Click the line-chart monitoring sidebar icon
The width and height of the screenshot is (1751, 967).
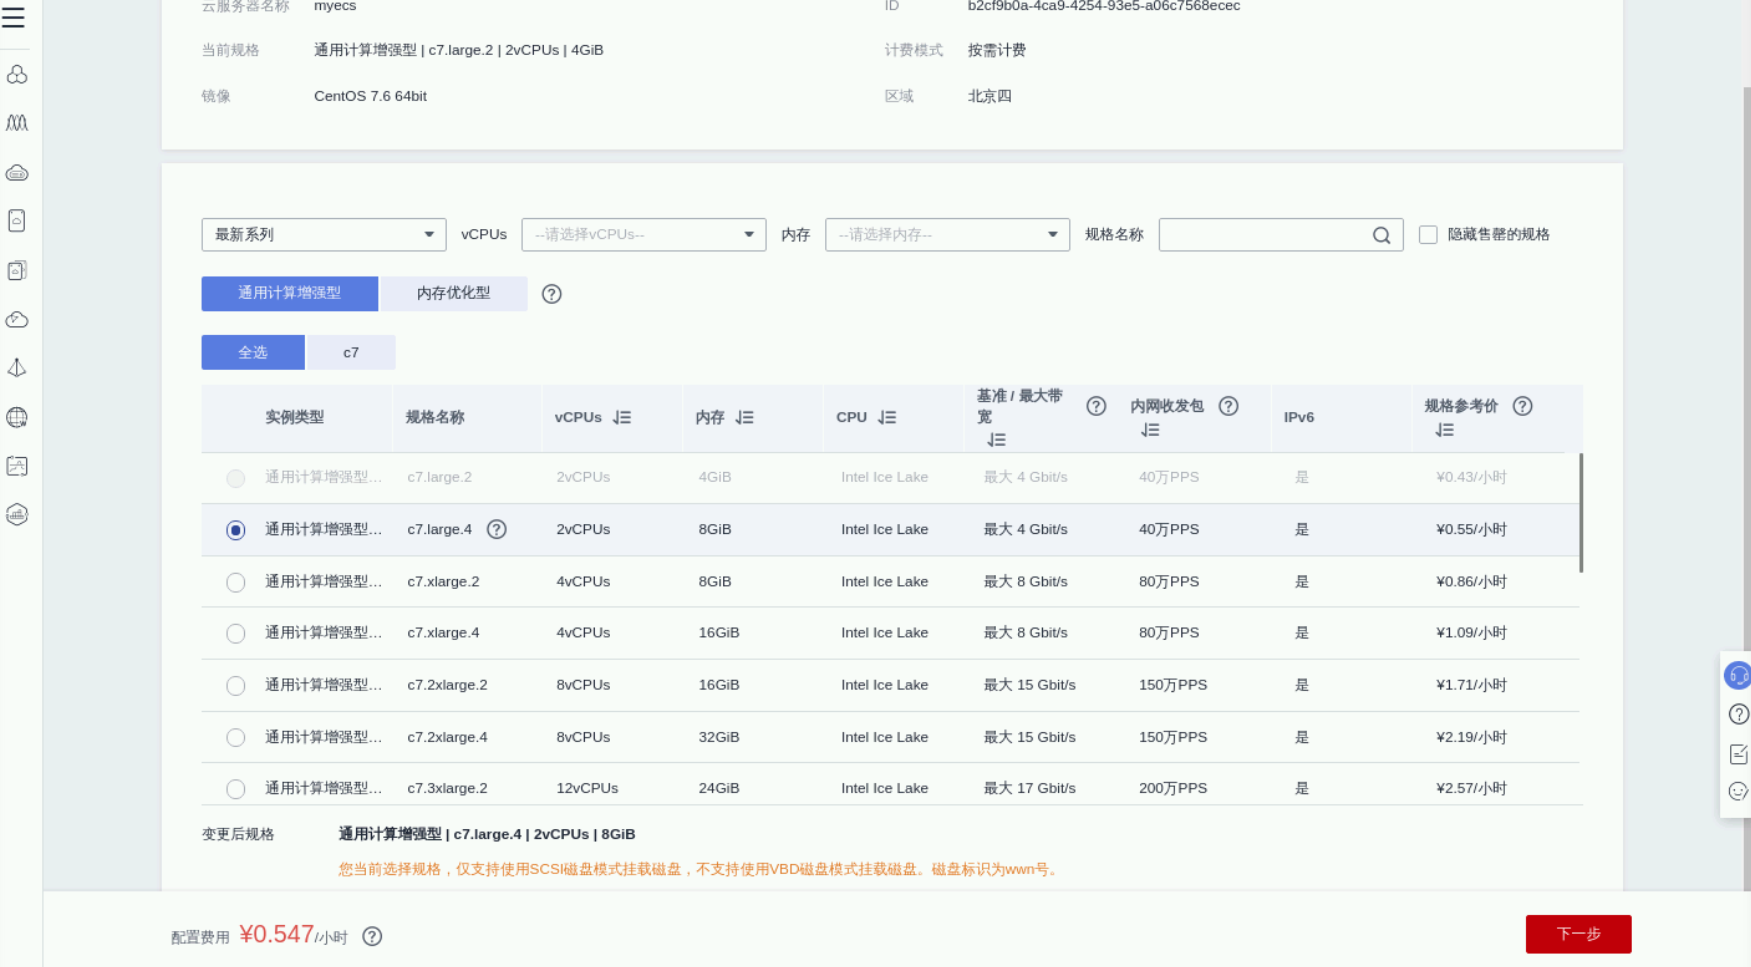pos(17,466)
